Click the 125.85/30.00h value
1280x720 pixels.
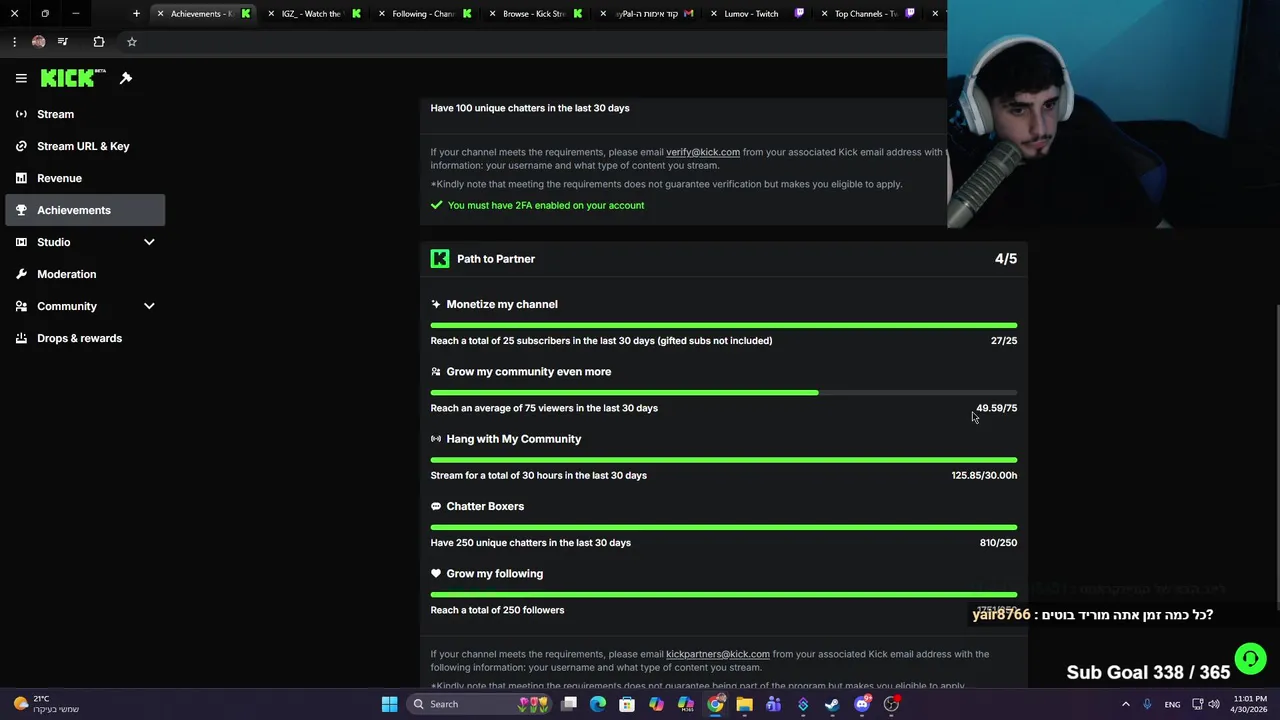pos(984,475)
